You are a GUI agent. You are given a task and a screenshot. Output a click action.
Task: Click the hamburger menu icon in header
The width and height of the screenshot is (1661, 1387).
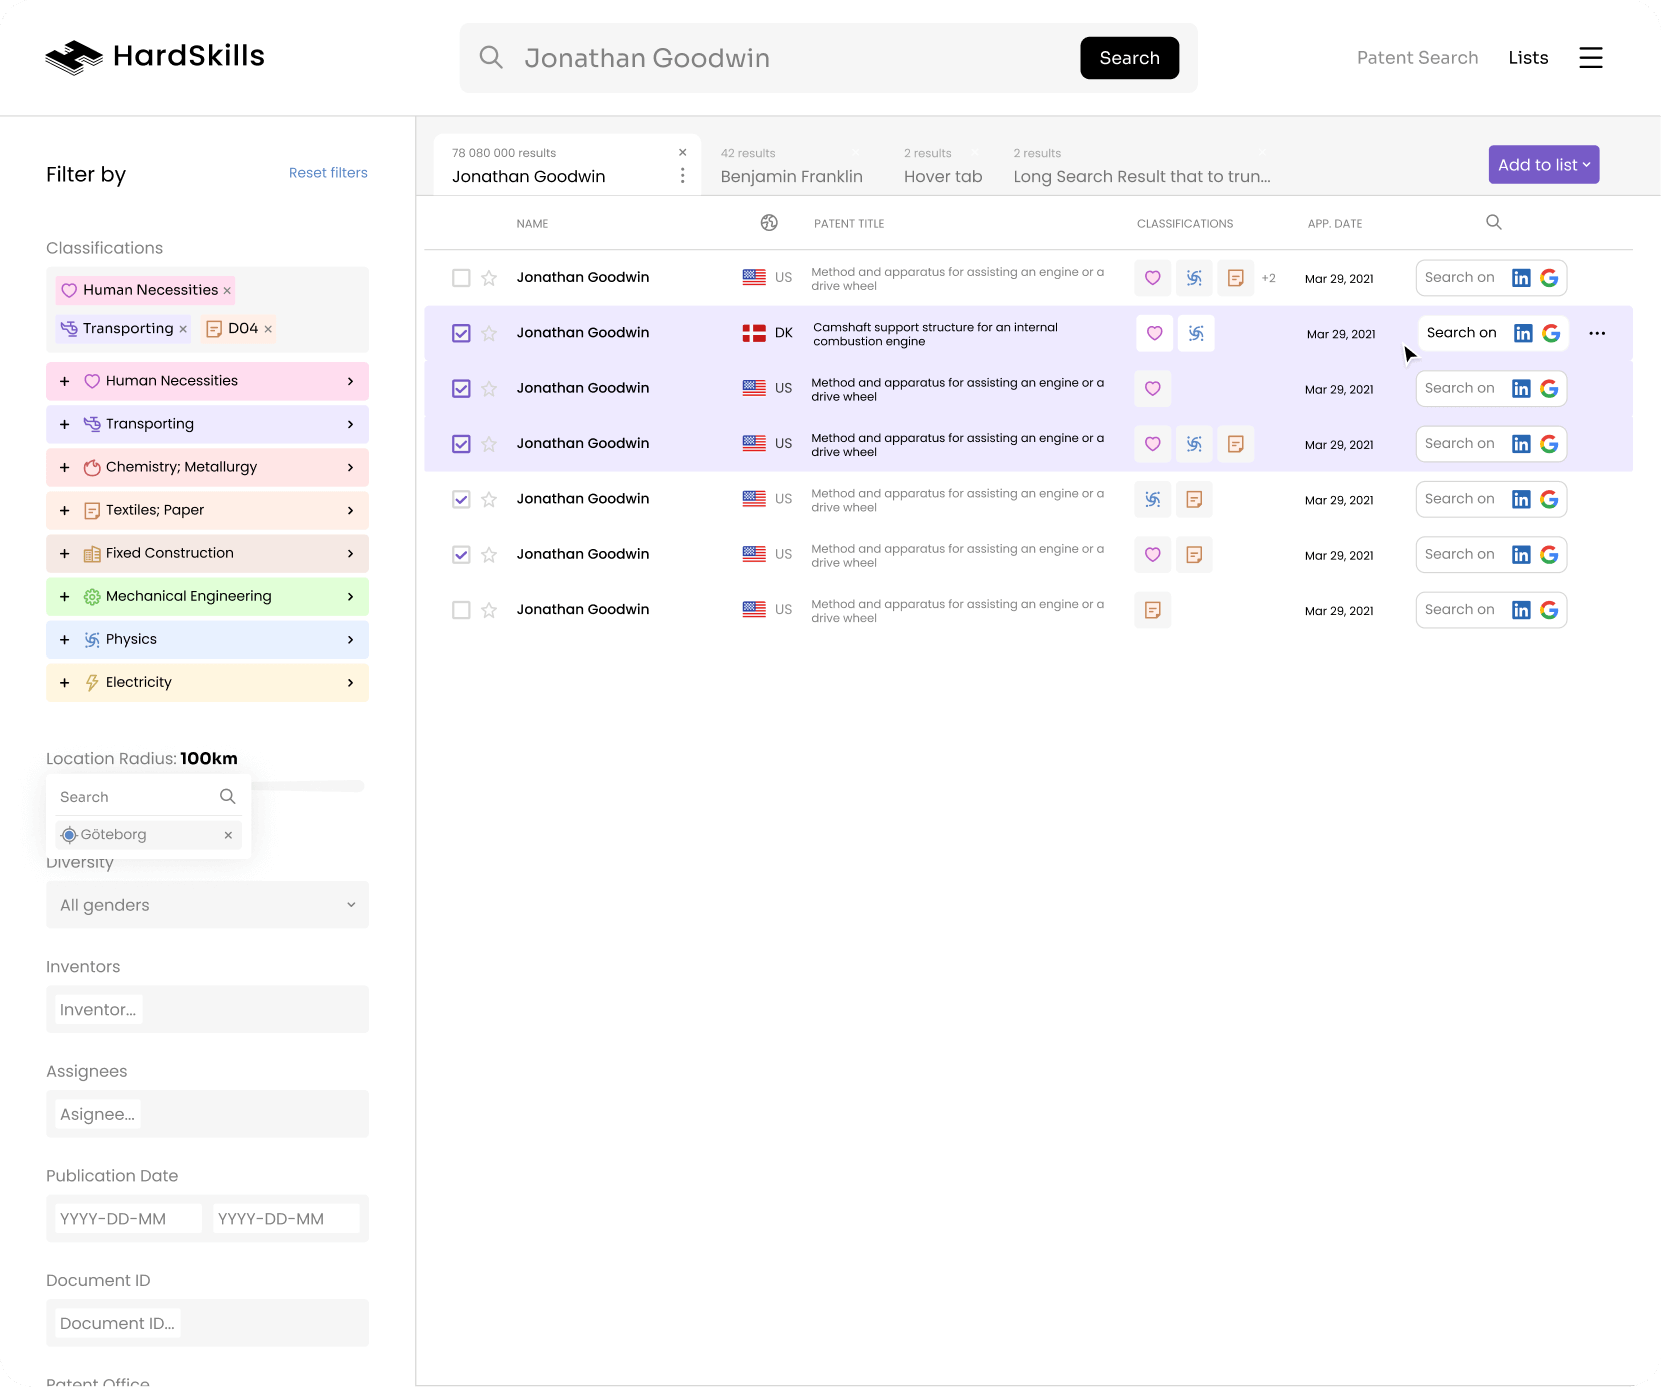click(1590, 58)
